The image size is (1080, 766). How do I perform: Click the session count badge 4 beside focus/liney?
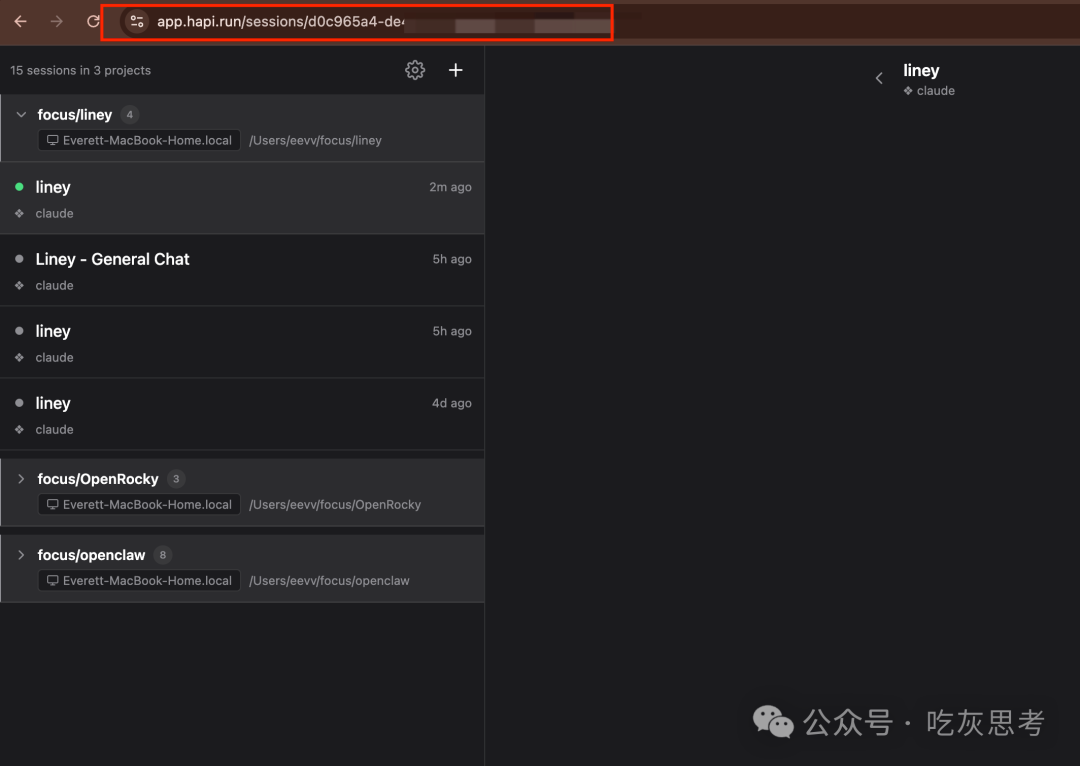(129, 114)
